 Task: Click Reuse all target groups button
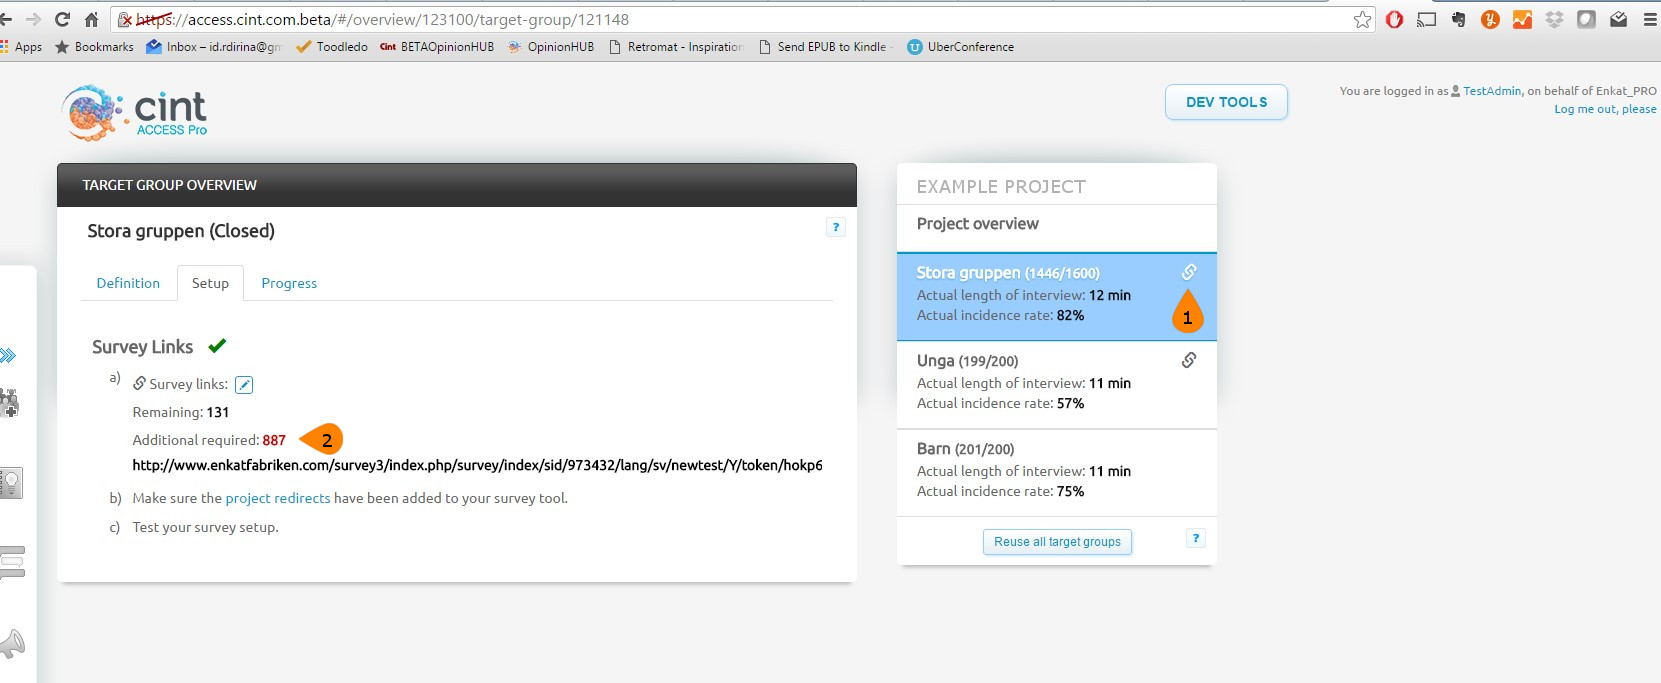point(1057,542)
